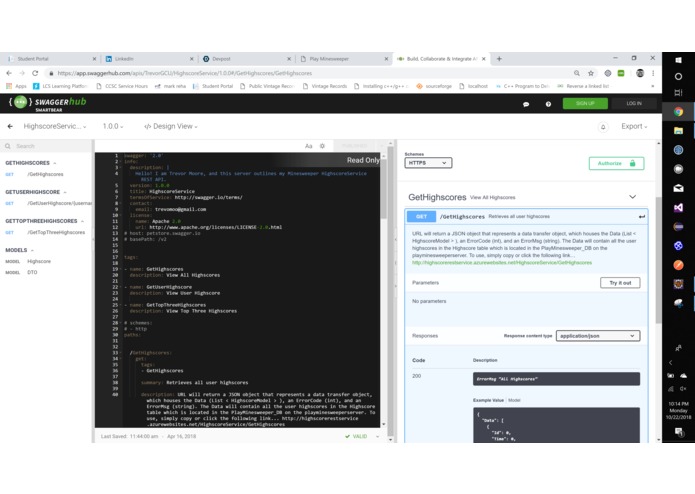
Task: Click the green SIGN UP button
Action: (585, 103)
